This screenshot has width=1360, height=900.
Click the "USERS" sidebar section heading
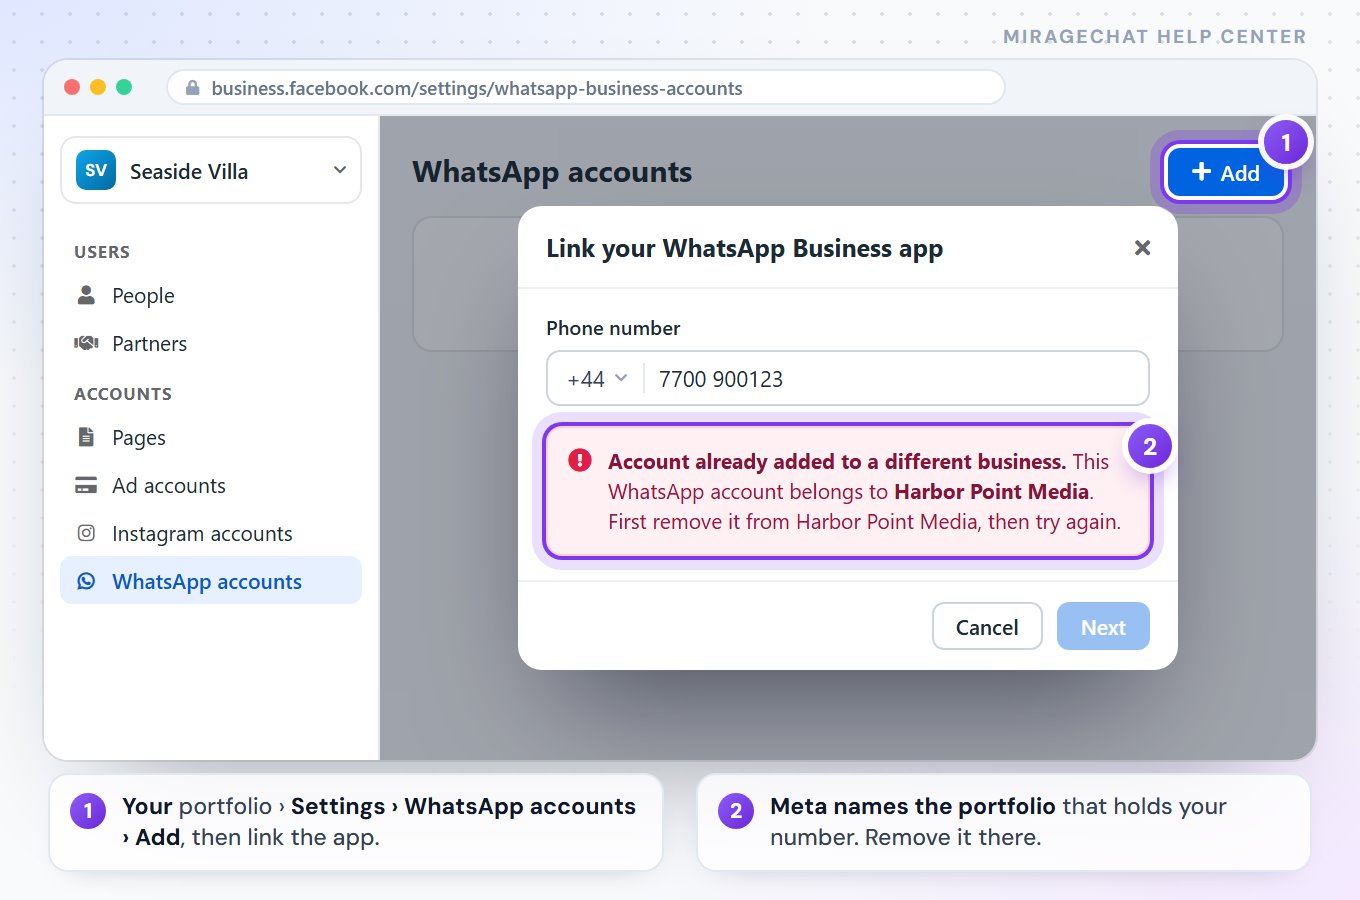102,252
